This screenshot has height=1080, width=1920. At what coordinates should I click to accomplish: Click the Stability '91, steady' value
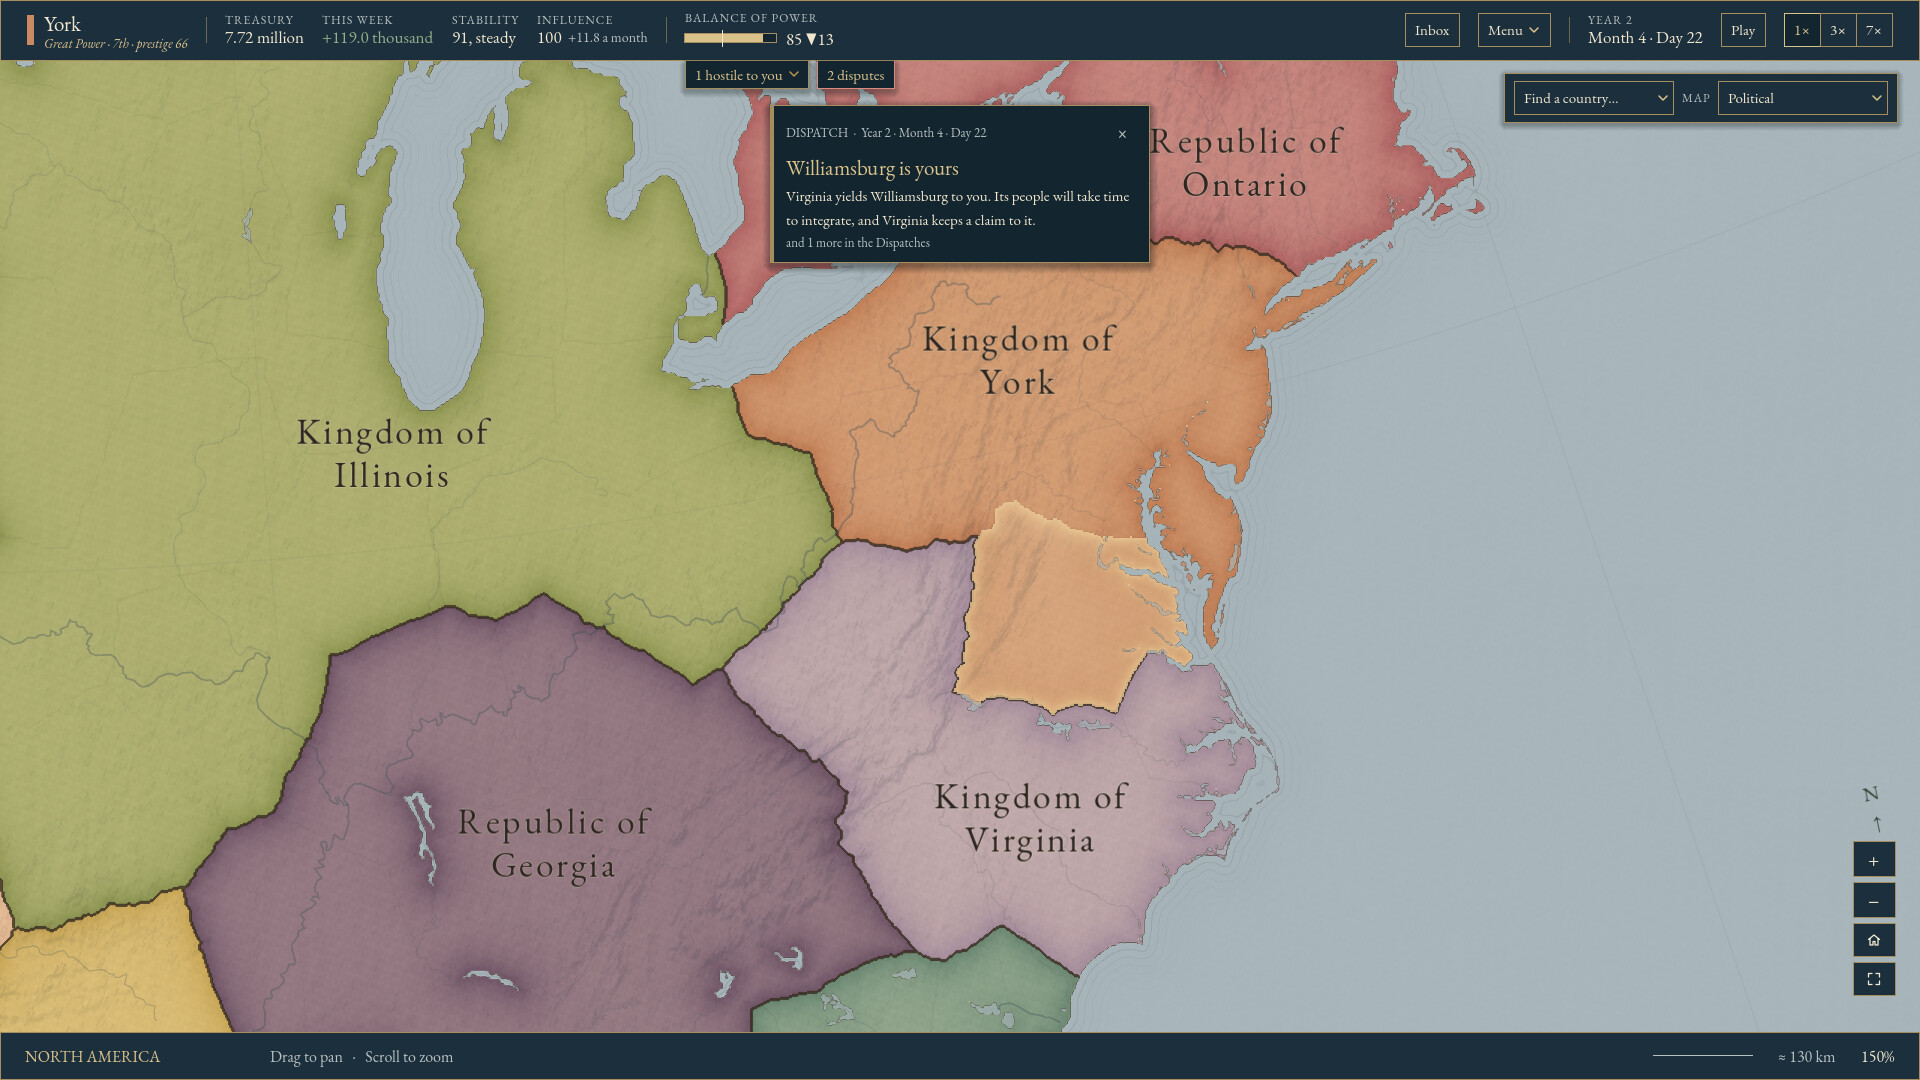tap(484, 38)
